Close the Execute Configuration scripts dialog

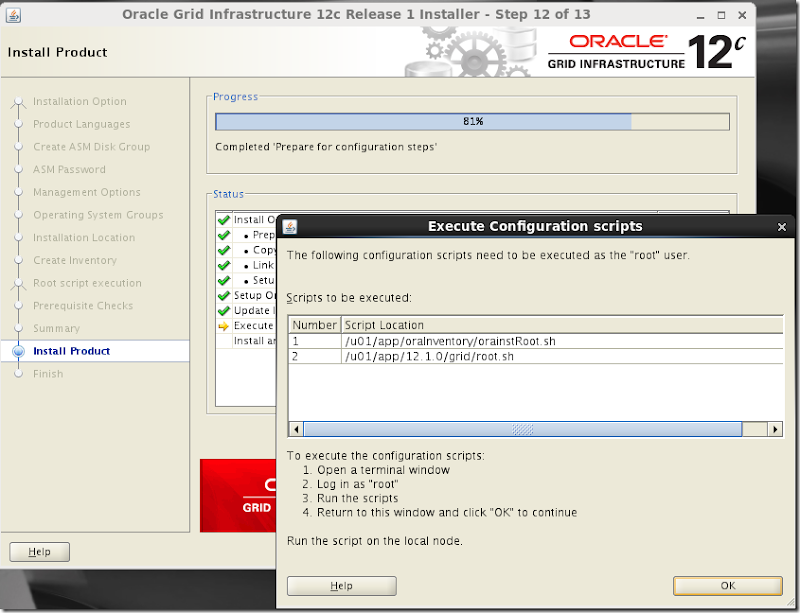pos(782,227)
